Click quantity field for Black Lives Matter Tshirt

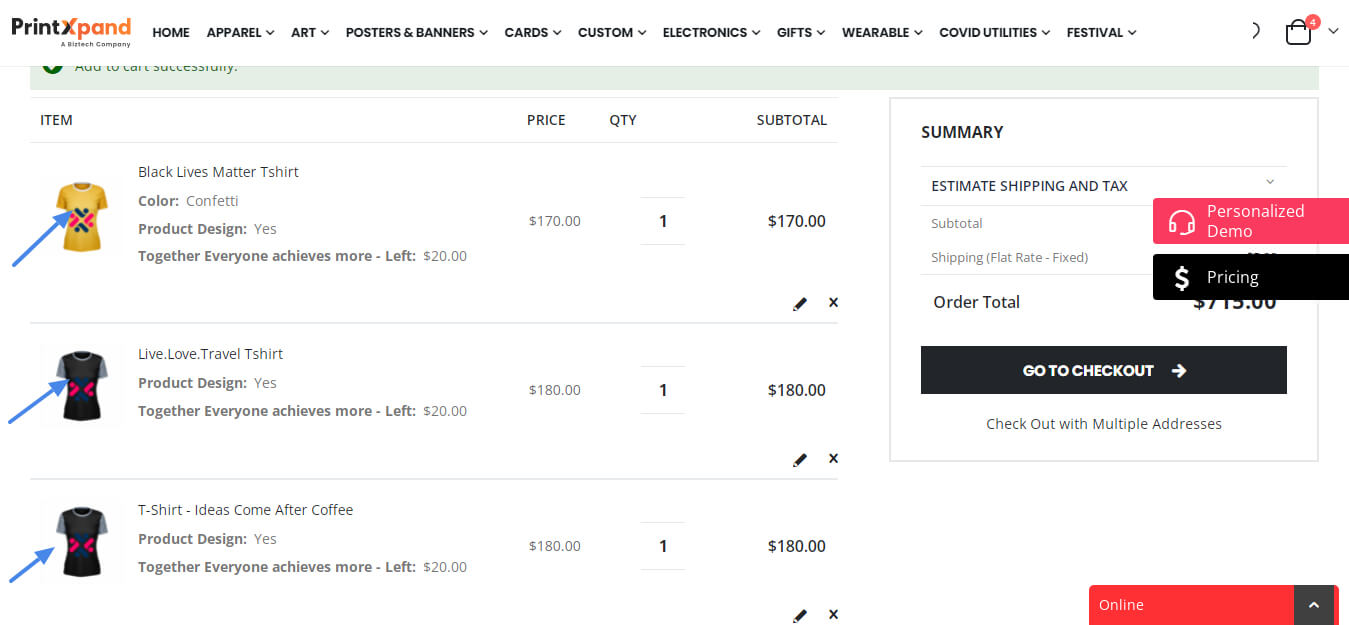[662, 221]
